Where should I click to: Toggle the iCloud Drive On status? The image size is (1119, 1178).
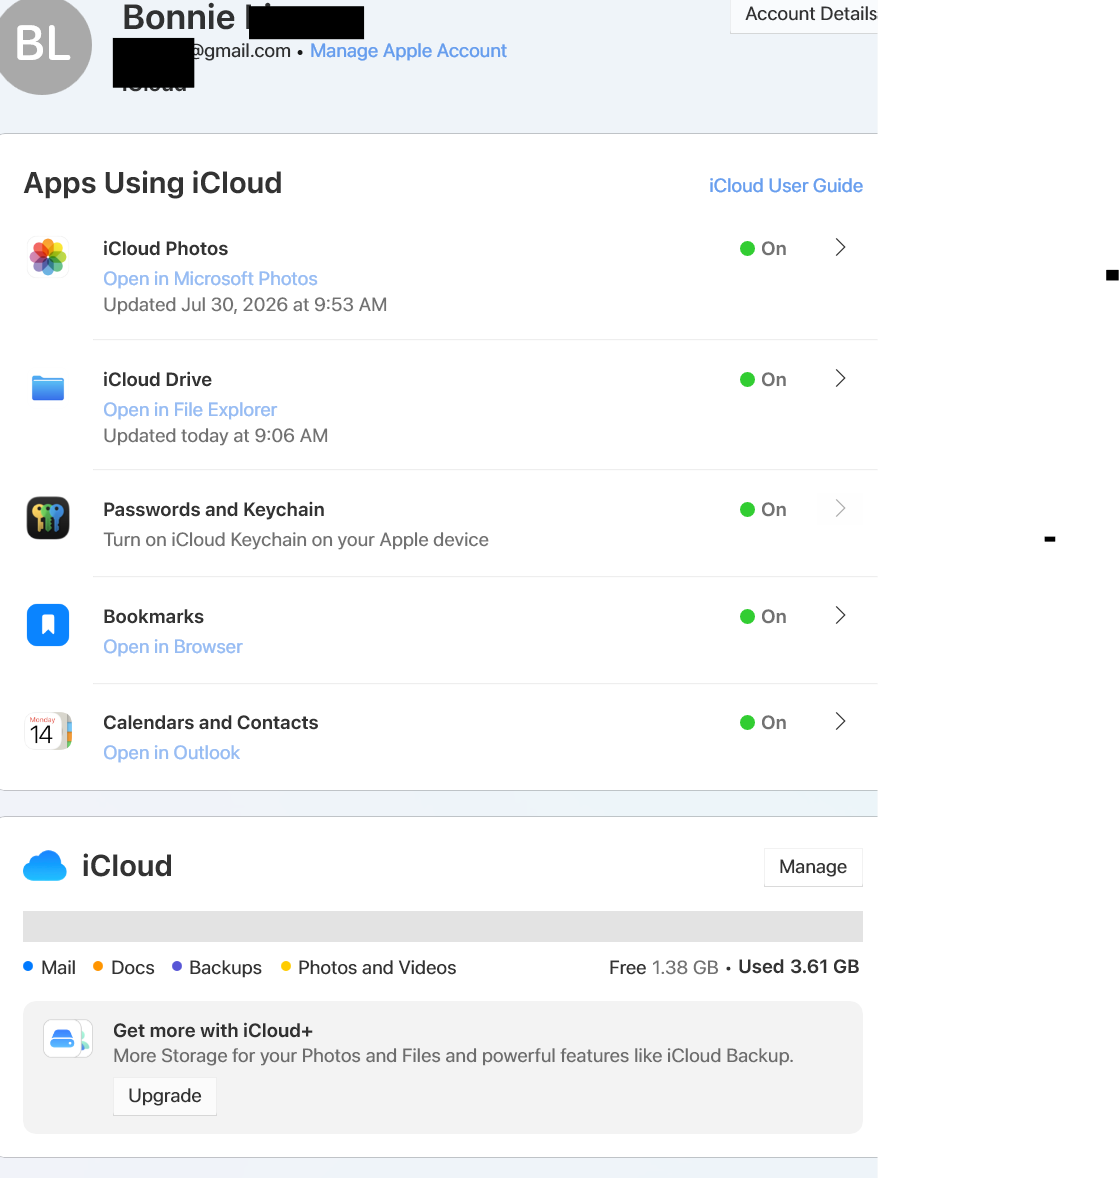(x=763, y=379)
